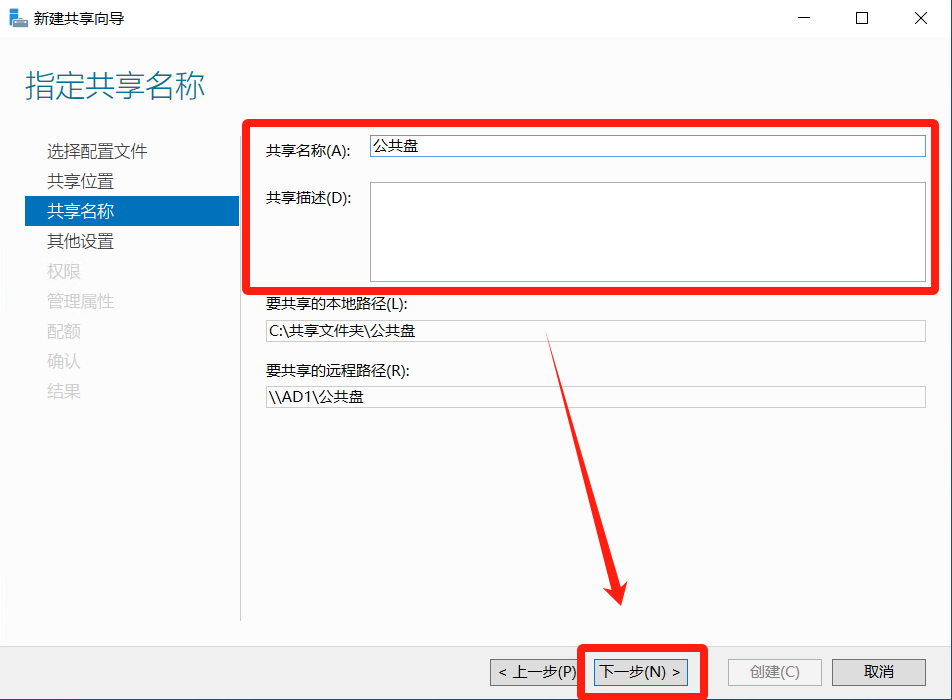Choose the 确认 step in sidebar
The image size is (952, 700).
pyautogui.click(x=63, y=362)
